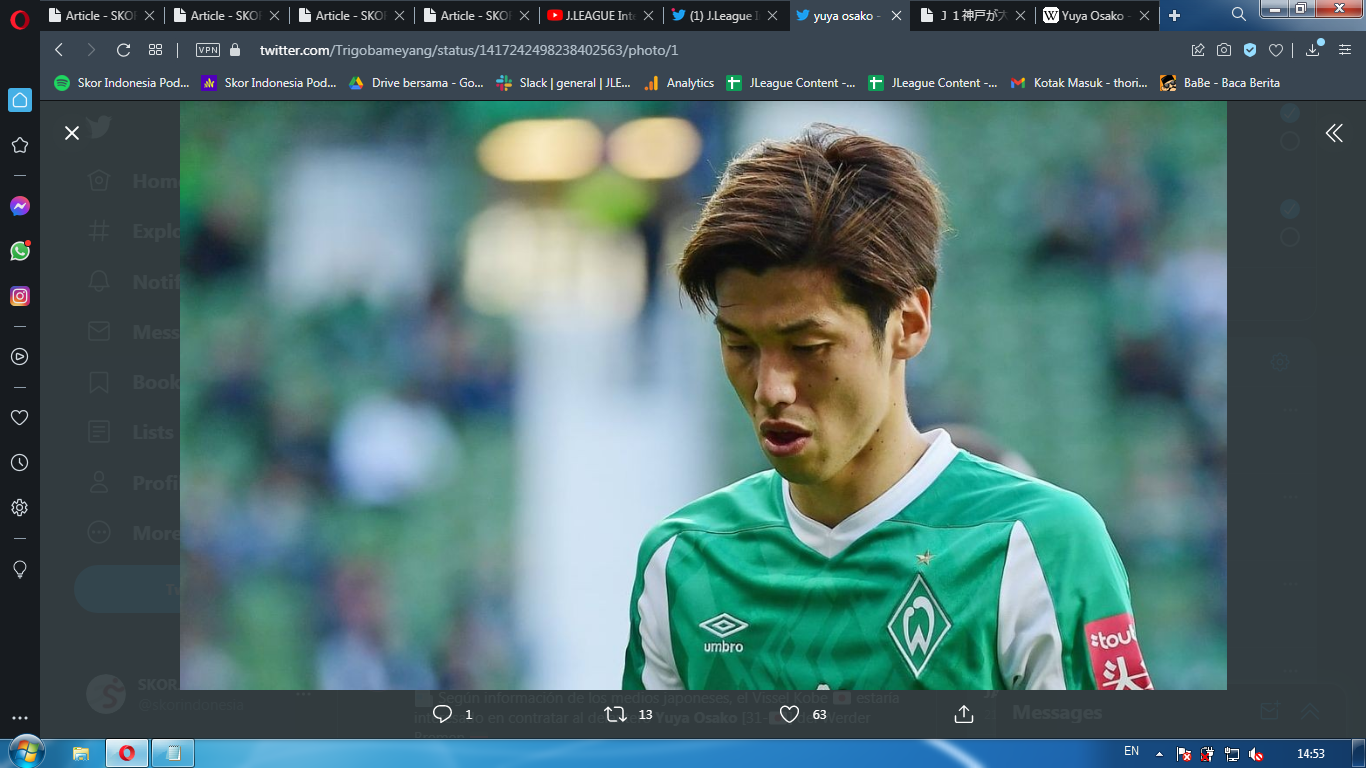Screen dimensions: 1366x768
Task: Switch to the J.LEAGUE YouTube tab
Action: pos(600,15)
